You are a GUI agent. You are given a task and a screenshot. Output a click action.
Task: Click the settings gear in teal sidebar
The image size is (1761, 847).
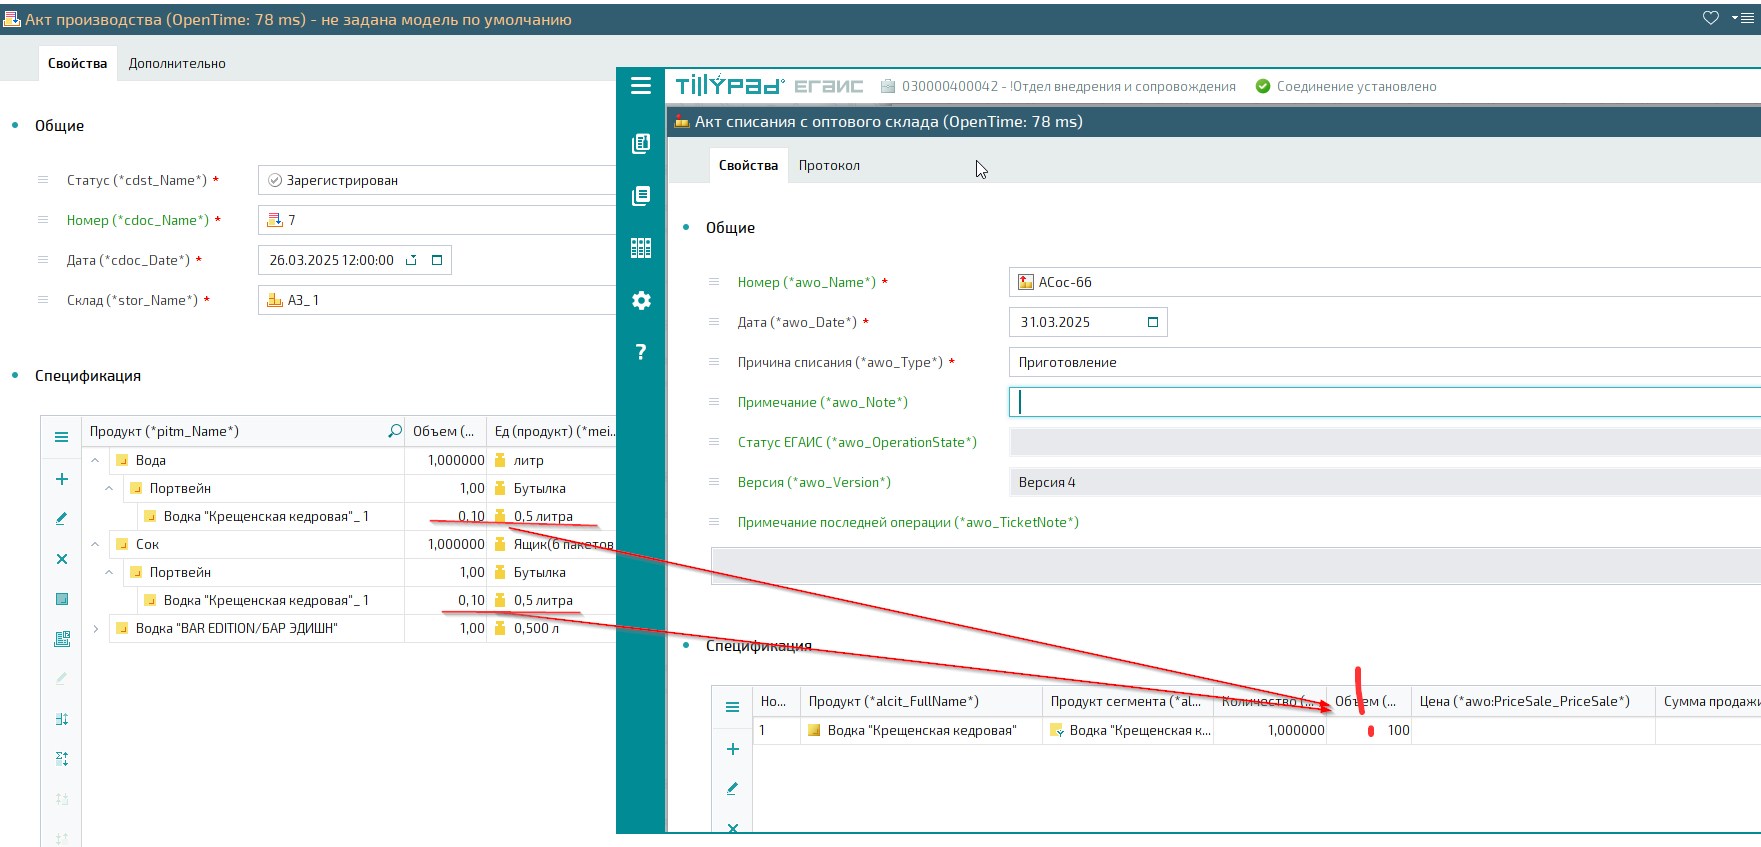(641, 301)
